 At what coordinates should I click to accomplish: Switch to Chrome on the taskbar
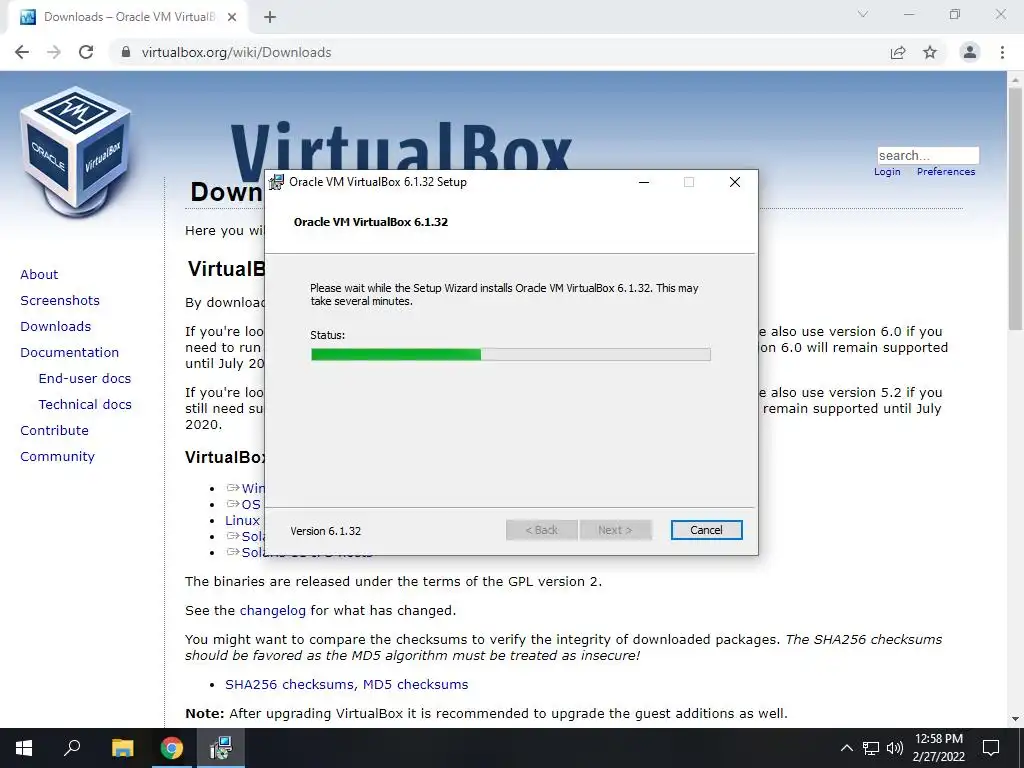(x=172, y=748)
